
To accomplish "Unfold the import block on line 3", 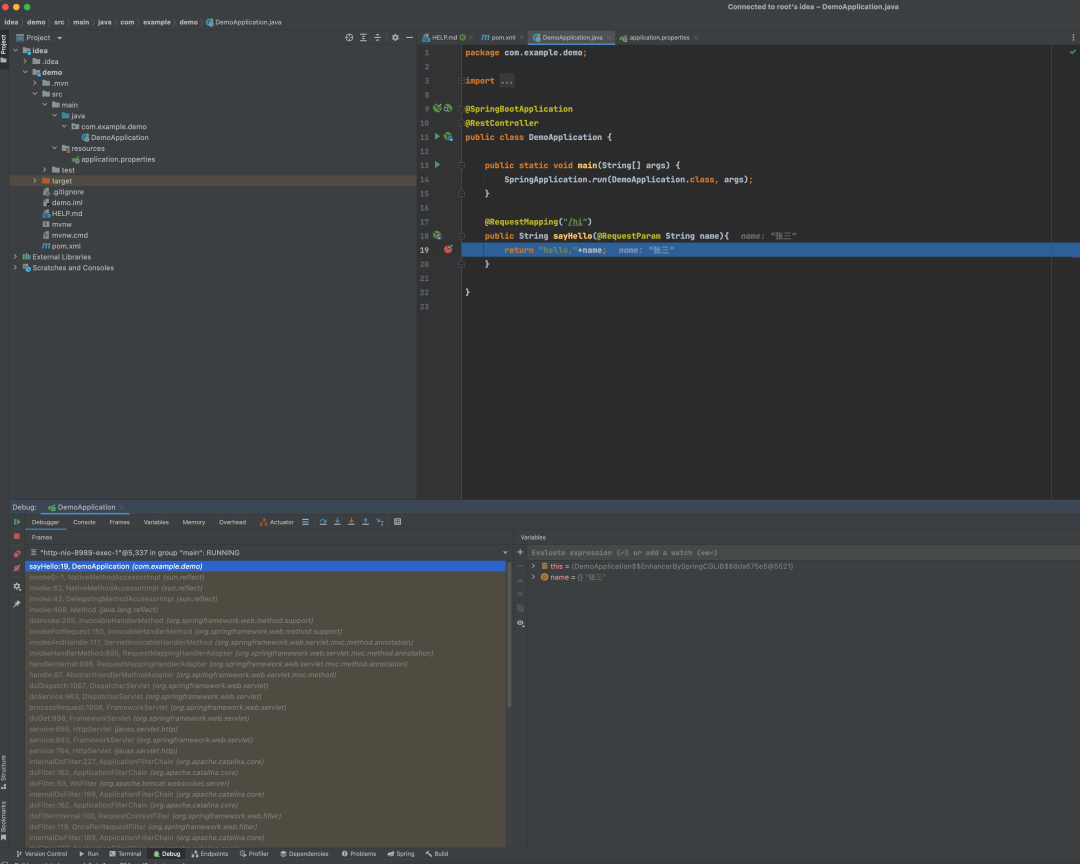I will click(461, 81).
